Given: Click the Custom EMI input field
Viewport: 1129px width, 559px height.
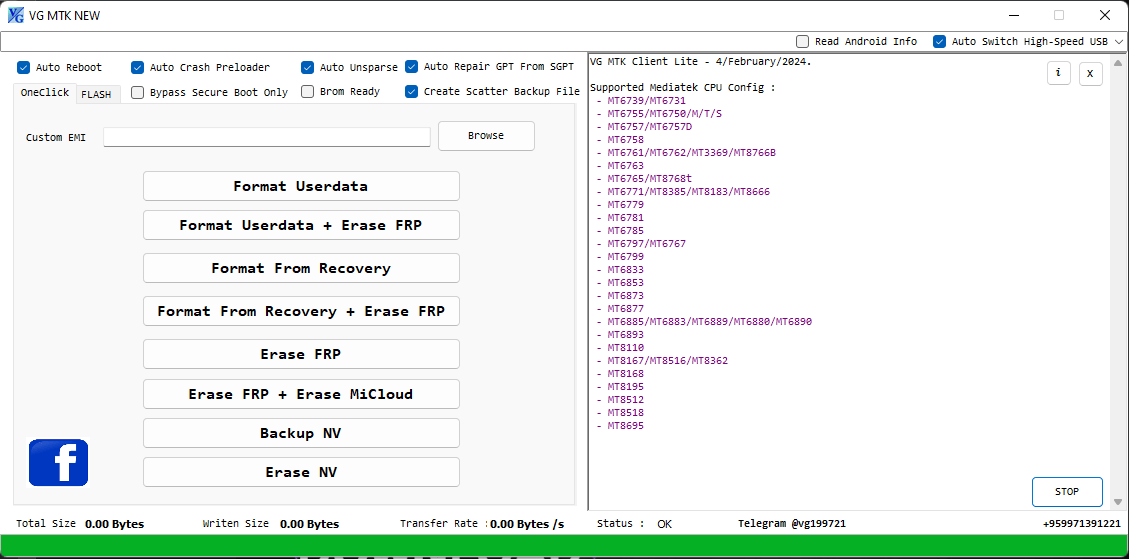Looking at the screenshot, I should click(266, 136).
